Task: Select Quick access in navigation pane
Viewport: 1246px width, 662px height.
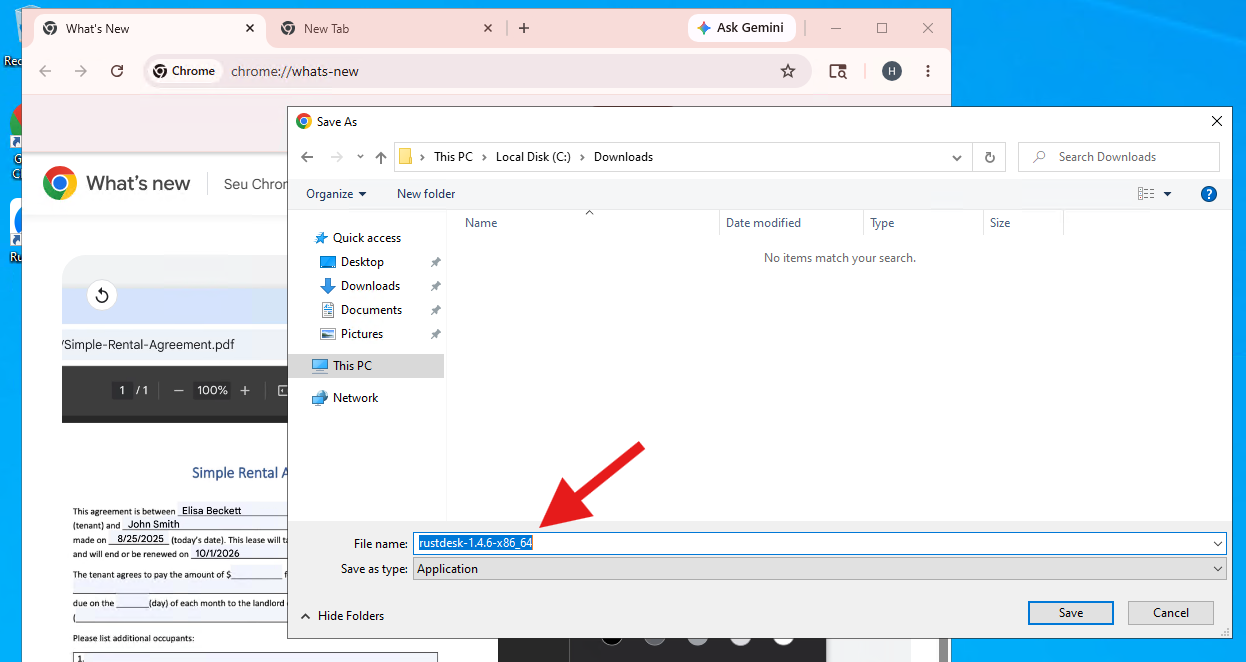Action: pos(367,238)
